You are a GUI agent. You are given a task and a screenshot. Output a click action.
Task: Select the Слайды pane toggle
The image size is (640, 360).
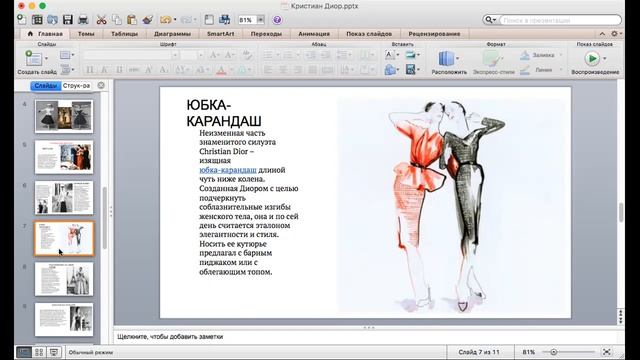pyautogui.click(x=46, y=86)
